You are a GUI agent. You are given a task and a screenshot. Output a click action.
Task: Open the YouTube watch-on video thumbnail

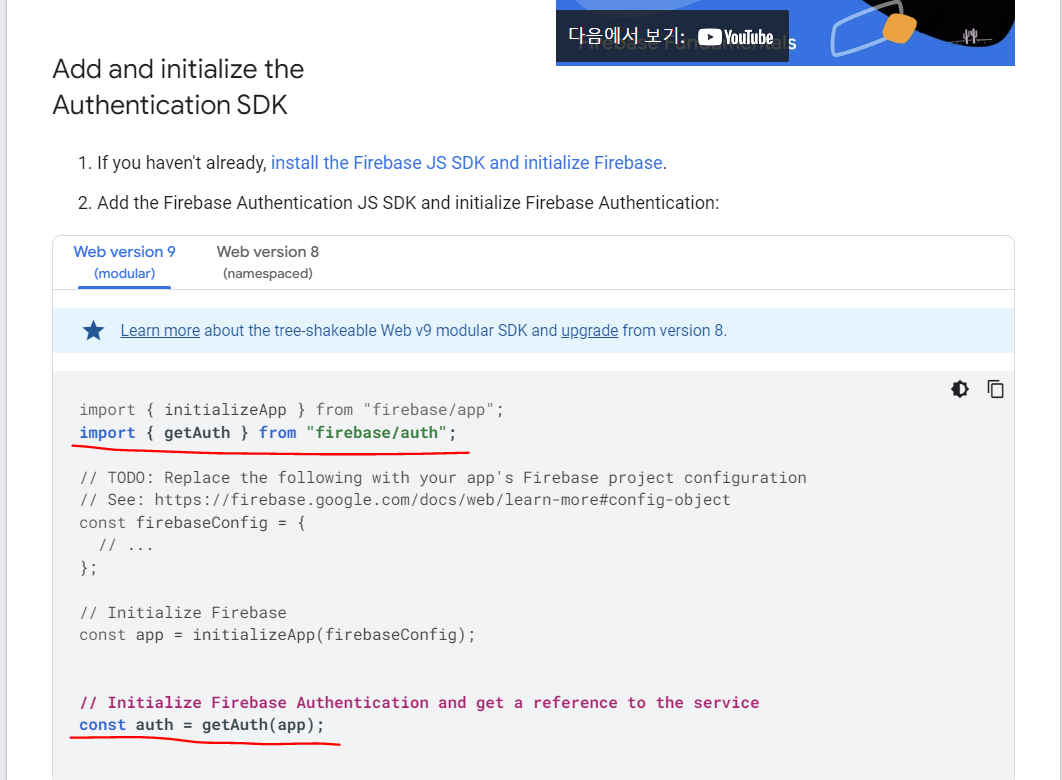pyautogui.click(x=785, y=32)
